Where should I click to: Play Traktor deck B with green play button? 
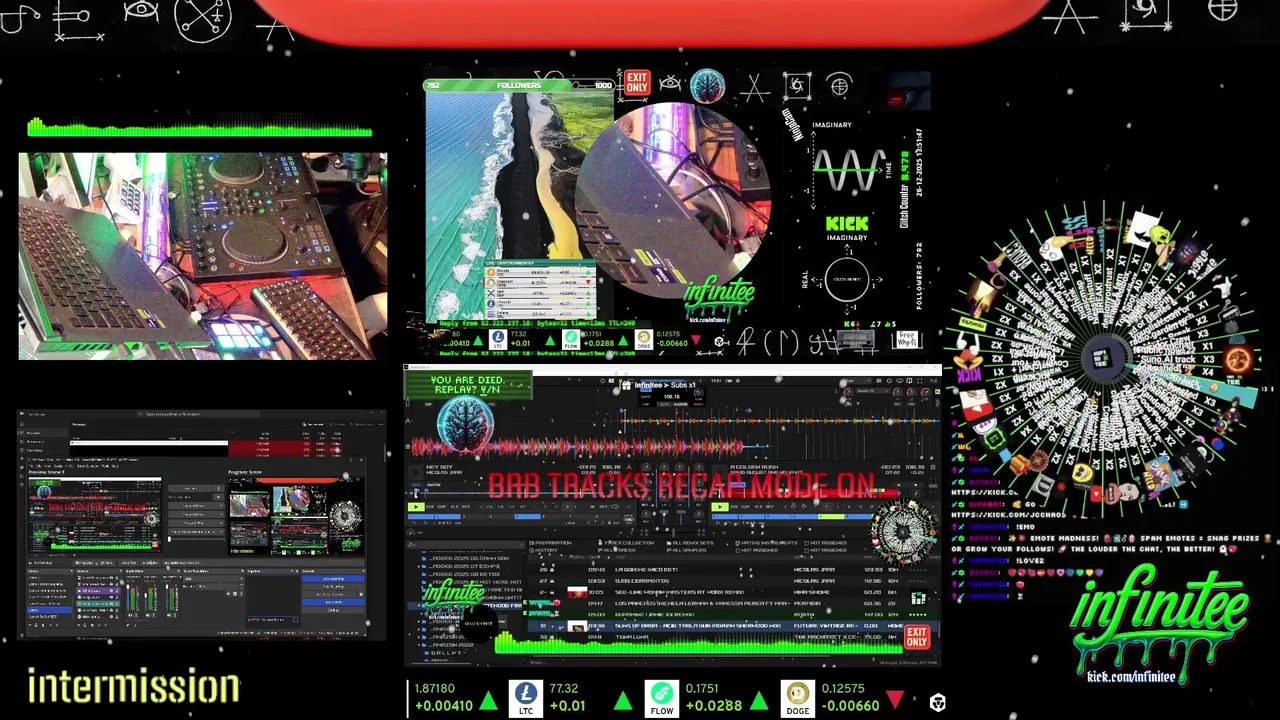[720, 507]
